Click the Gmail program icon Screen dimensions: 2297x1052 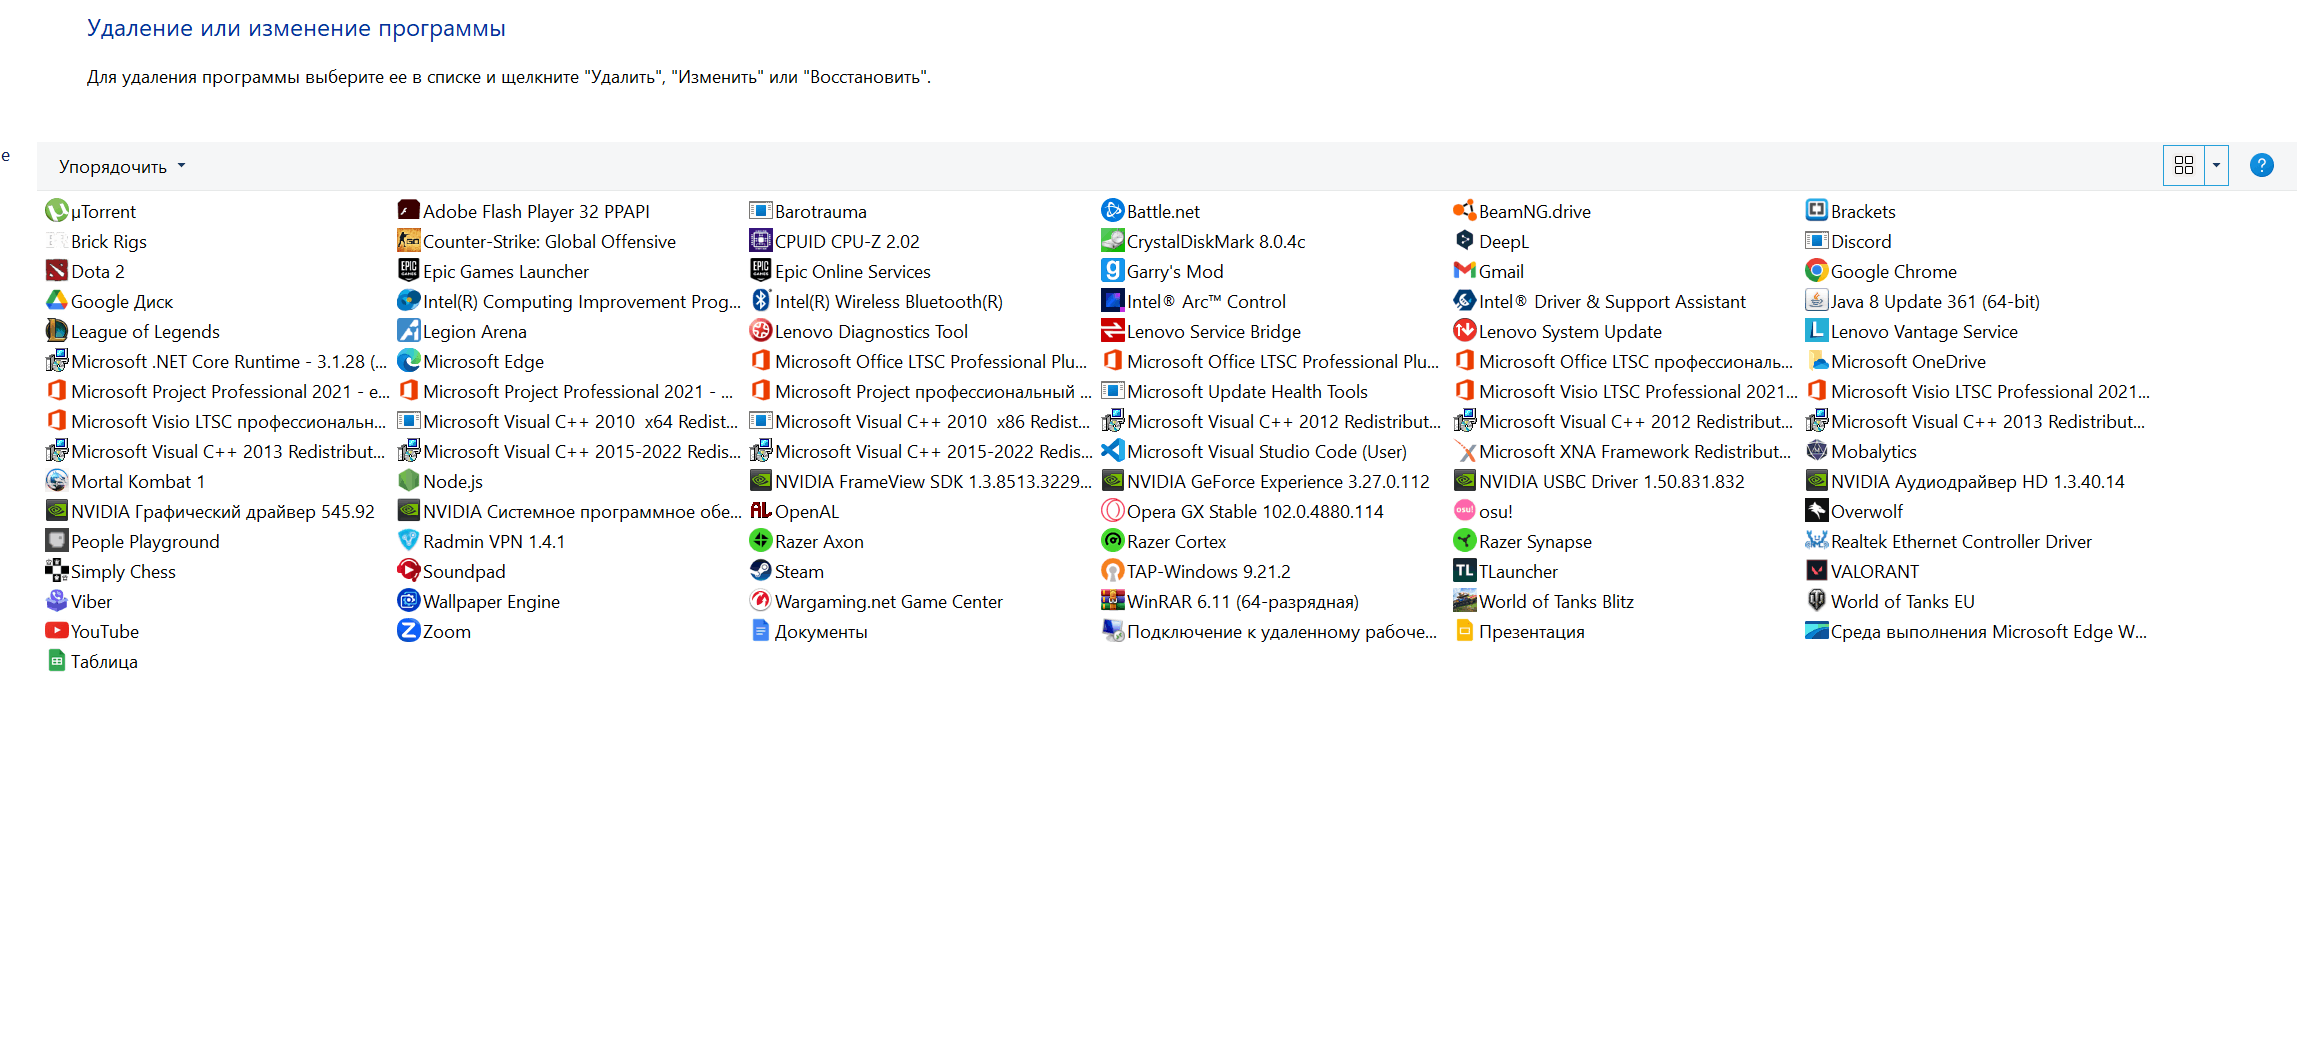coord(1465,271)
